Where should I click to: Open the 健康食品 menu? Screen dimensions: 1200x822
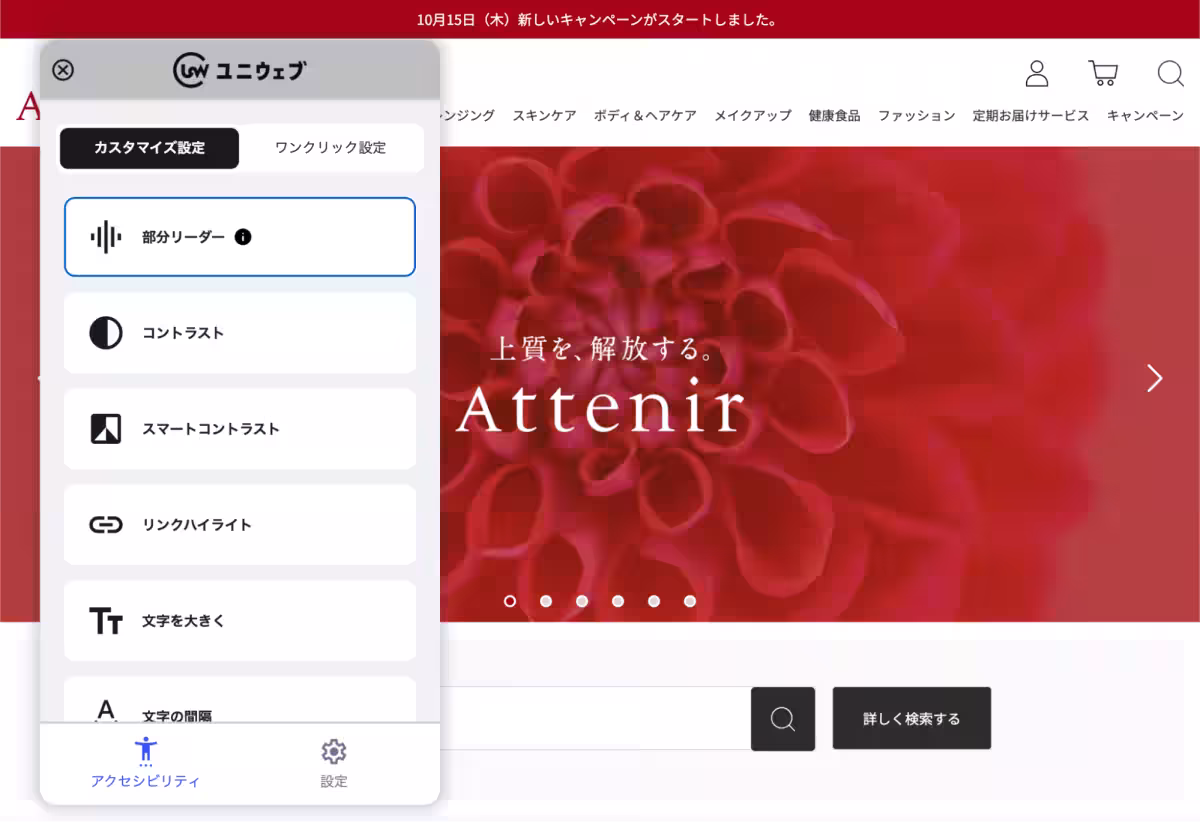(x=834, y=116)
